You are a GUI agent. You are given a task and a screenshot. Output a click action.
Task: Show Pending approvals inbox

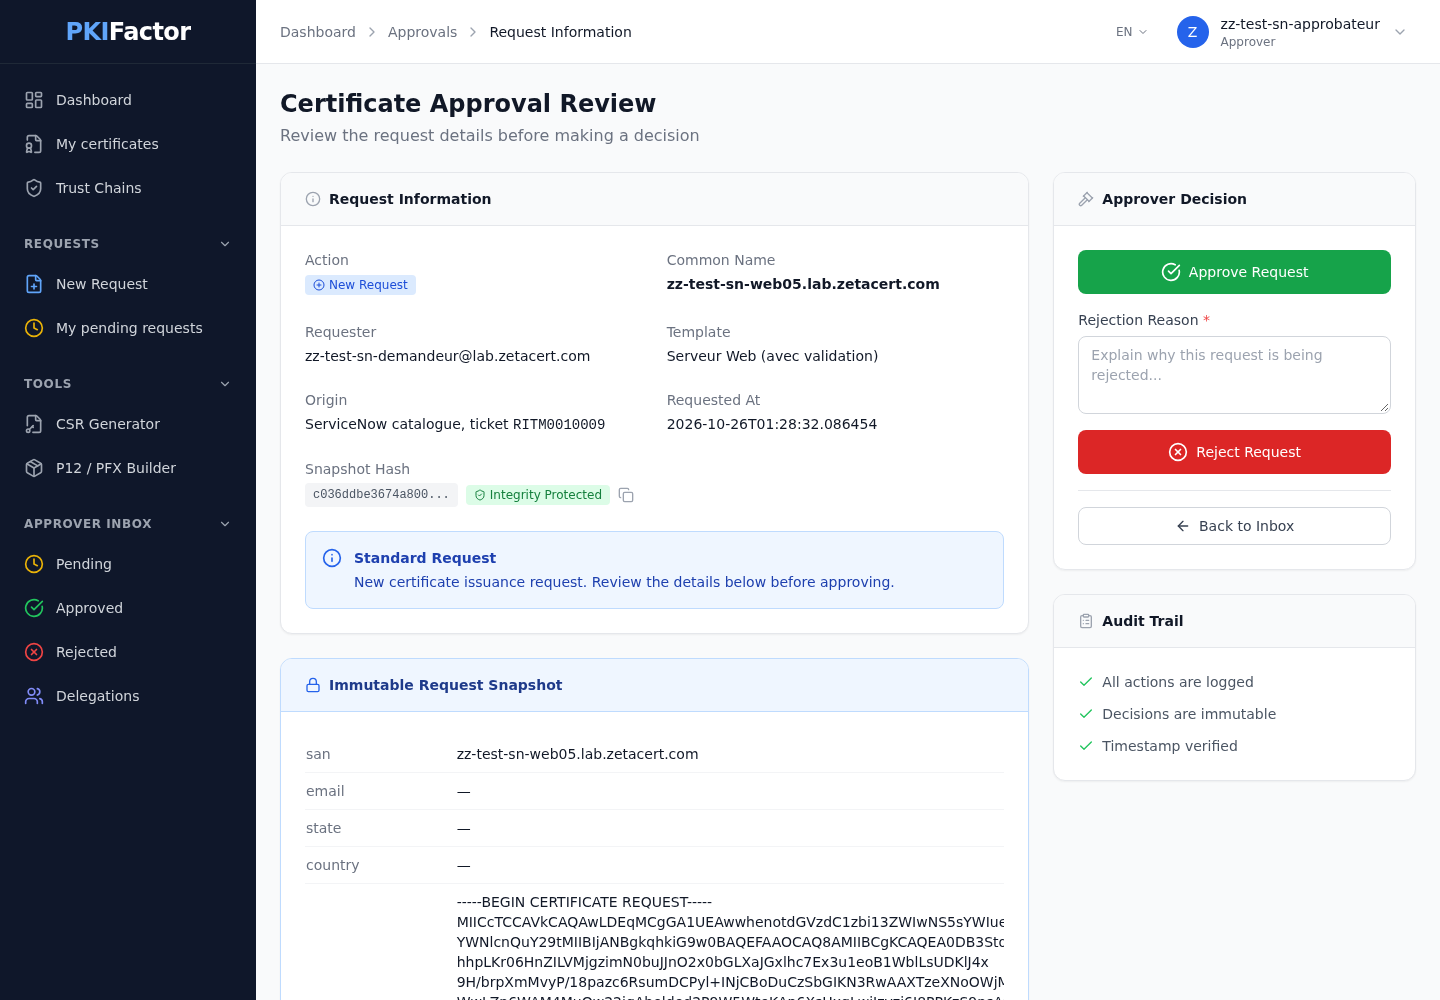click(x=128, y=564)
